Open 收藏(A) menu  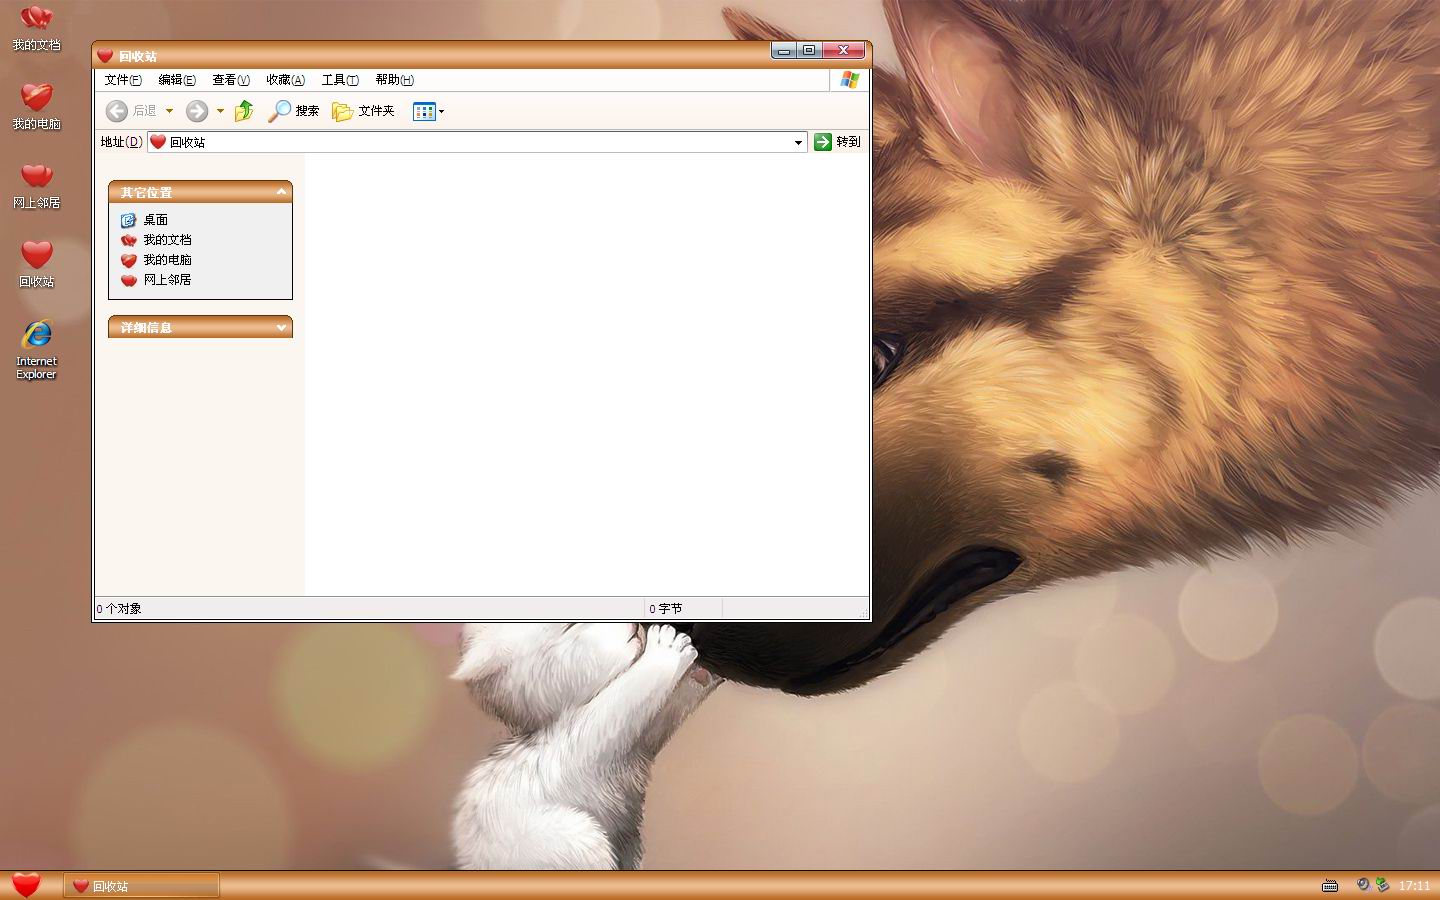point(285,80)
